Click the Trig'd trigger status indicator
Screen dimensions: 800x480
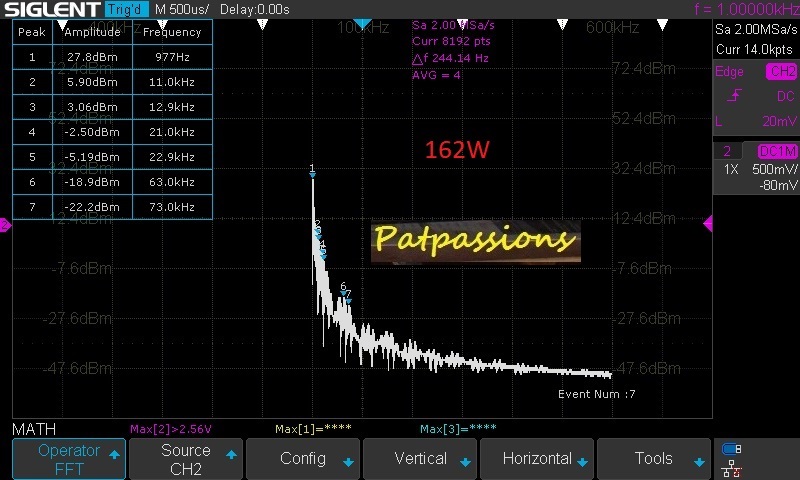click(124, 9)
